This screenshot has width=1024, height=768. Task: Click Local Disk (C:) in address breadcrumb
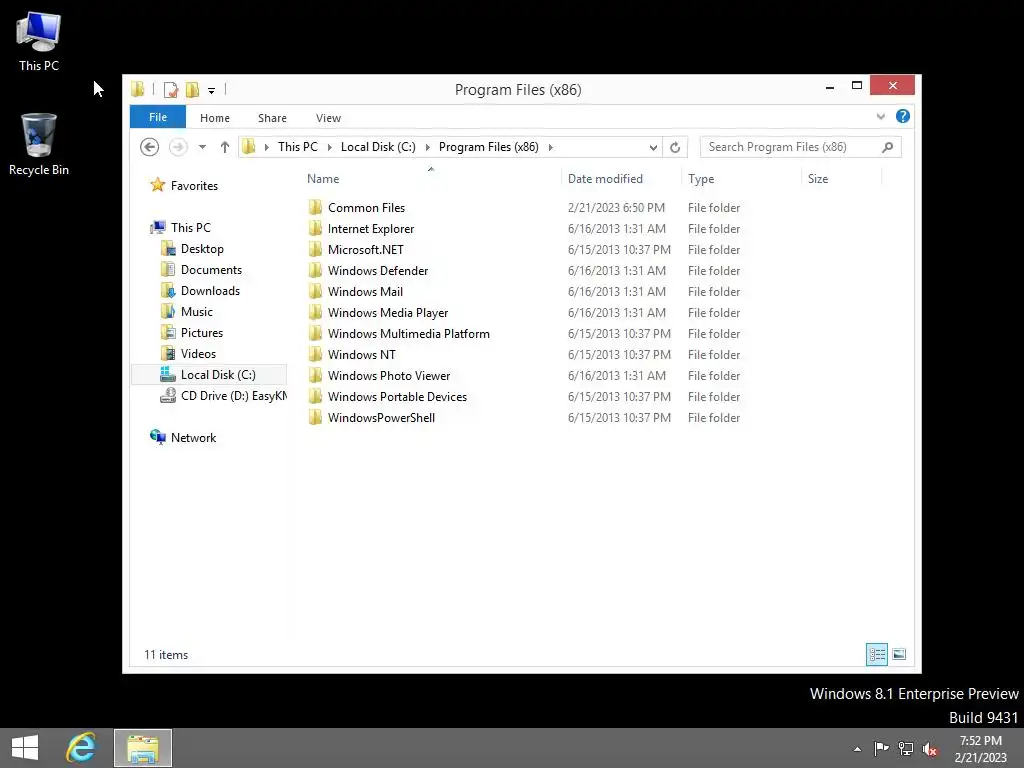tap(378, 147)
